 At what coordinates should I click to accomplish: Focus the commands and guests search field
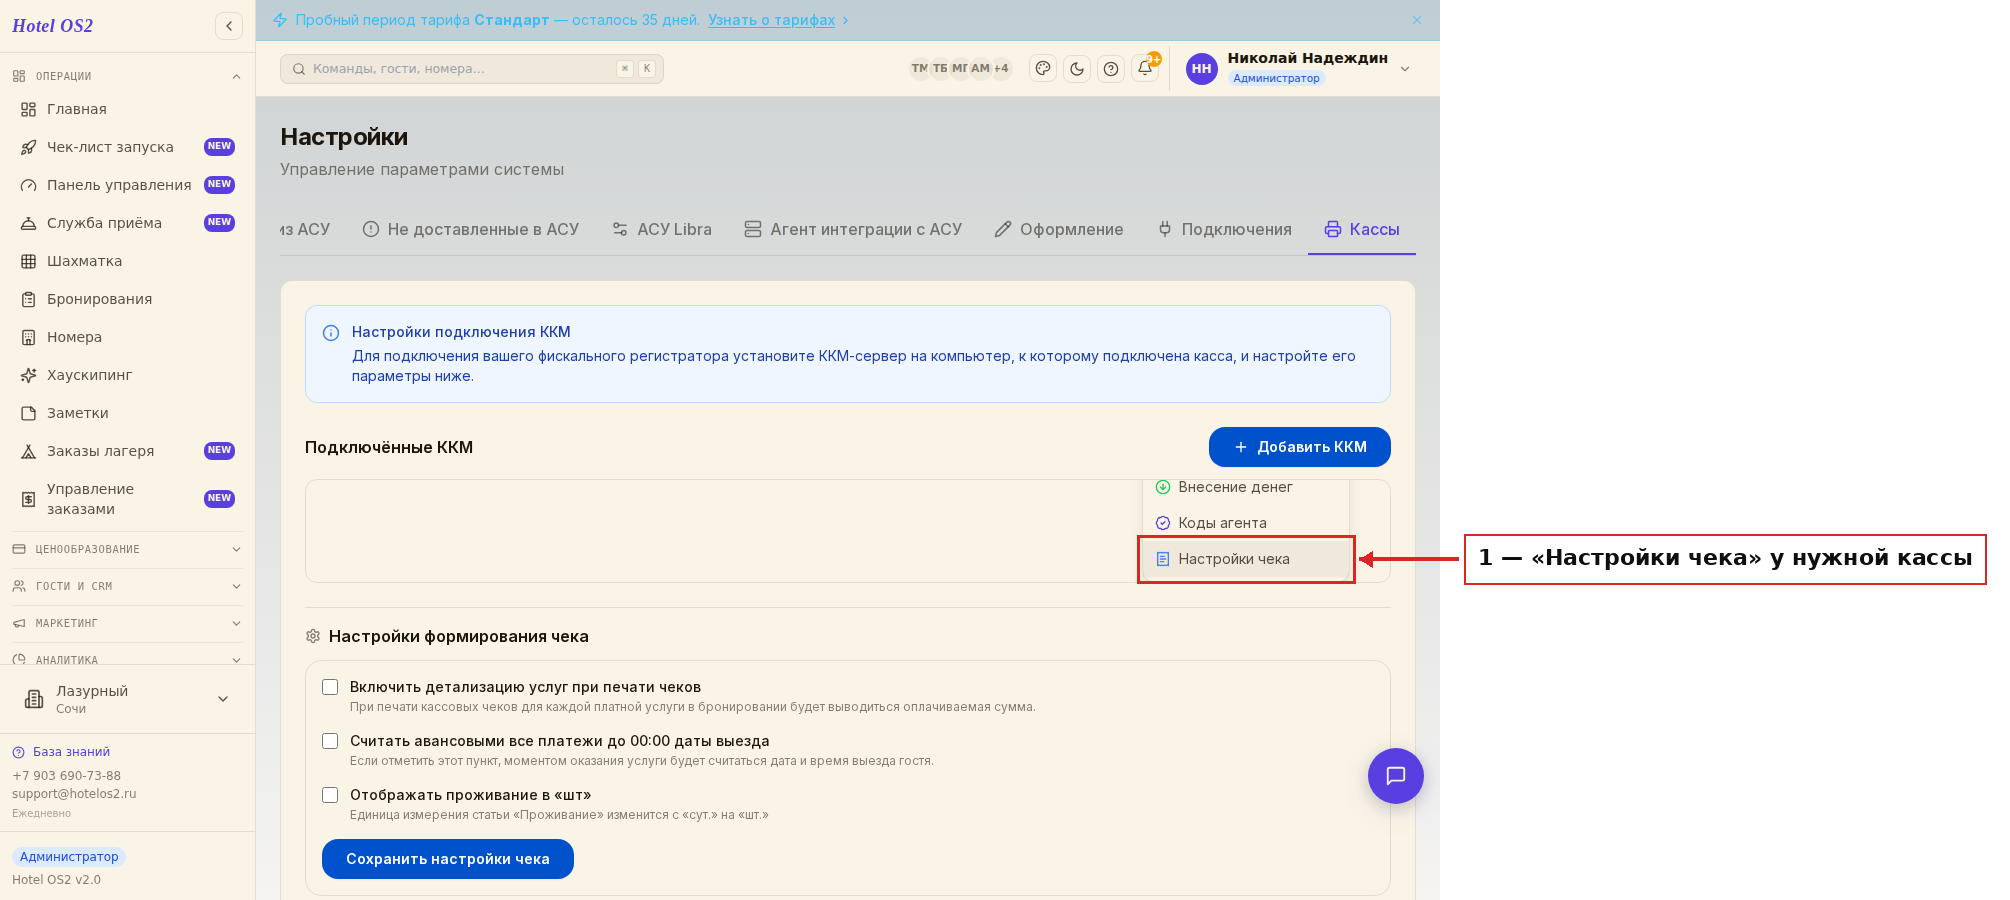tap(472, 69)
